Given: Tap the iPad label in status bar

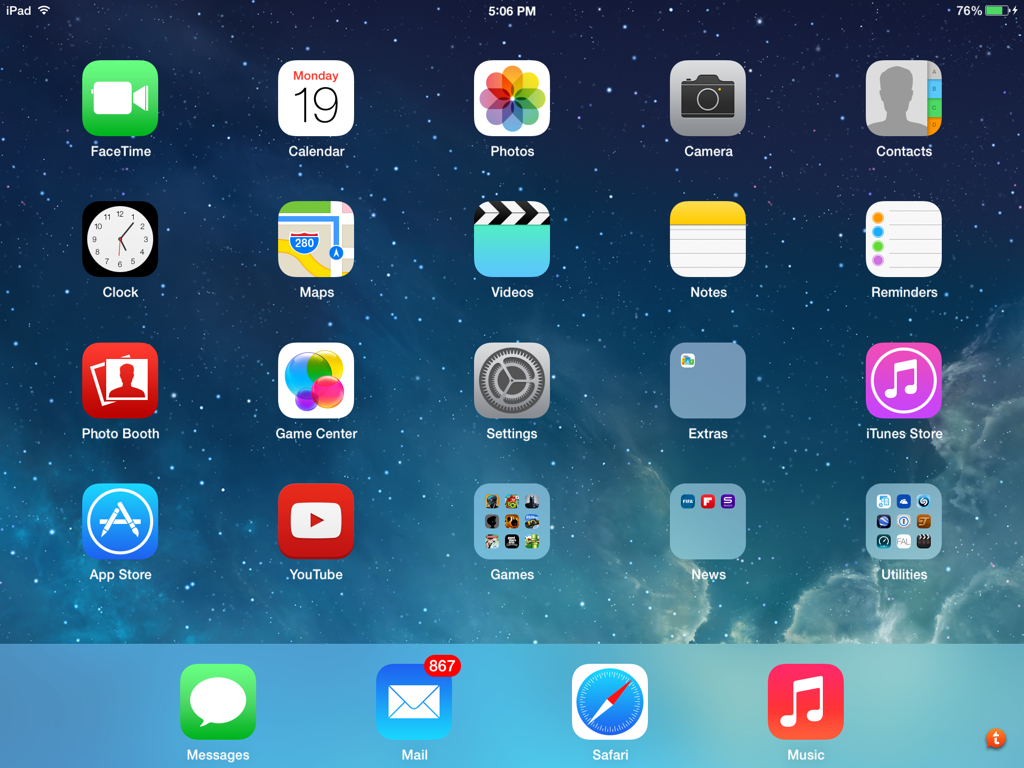Looking at the screenshot, I should pos(18,10).
